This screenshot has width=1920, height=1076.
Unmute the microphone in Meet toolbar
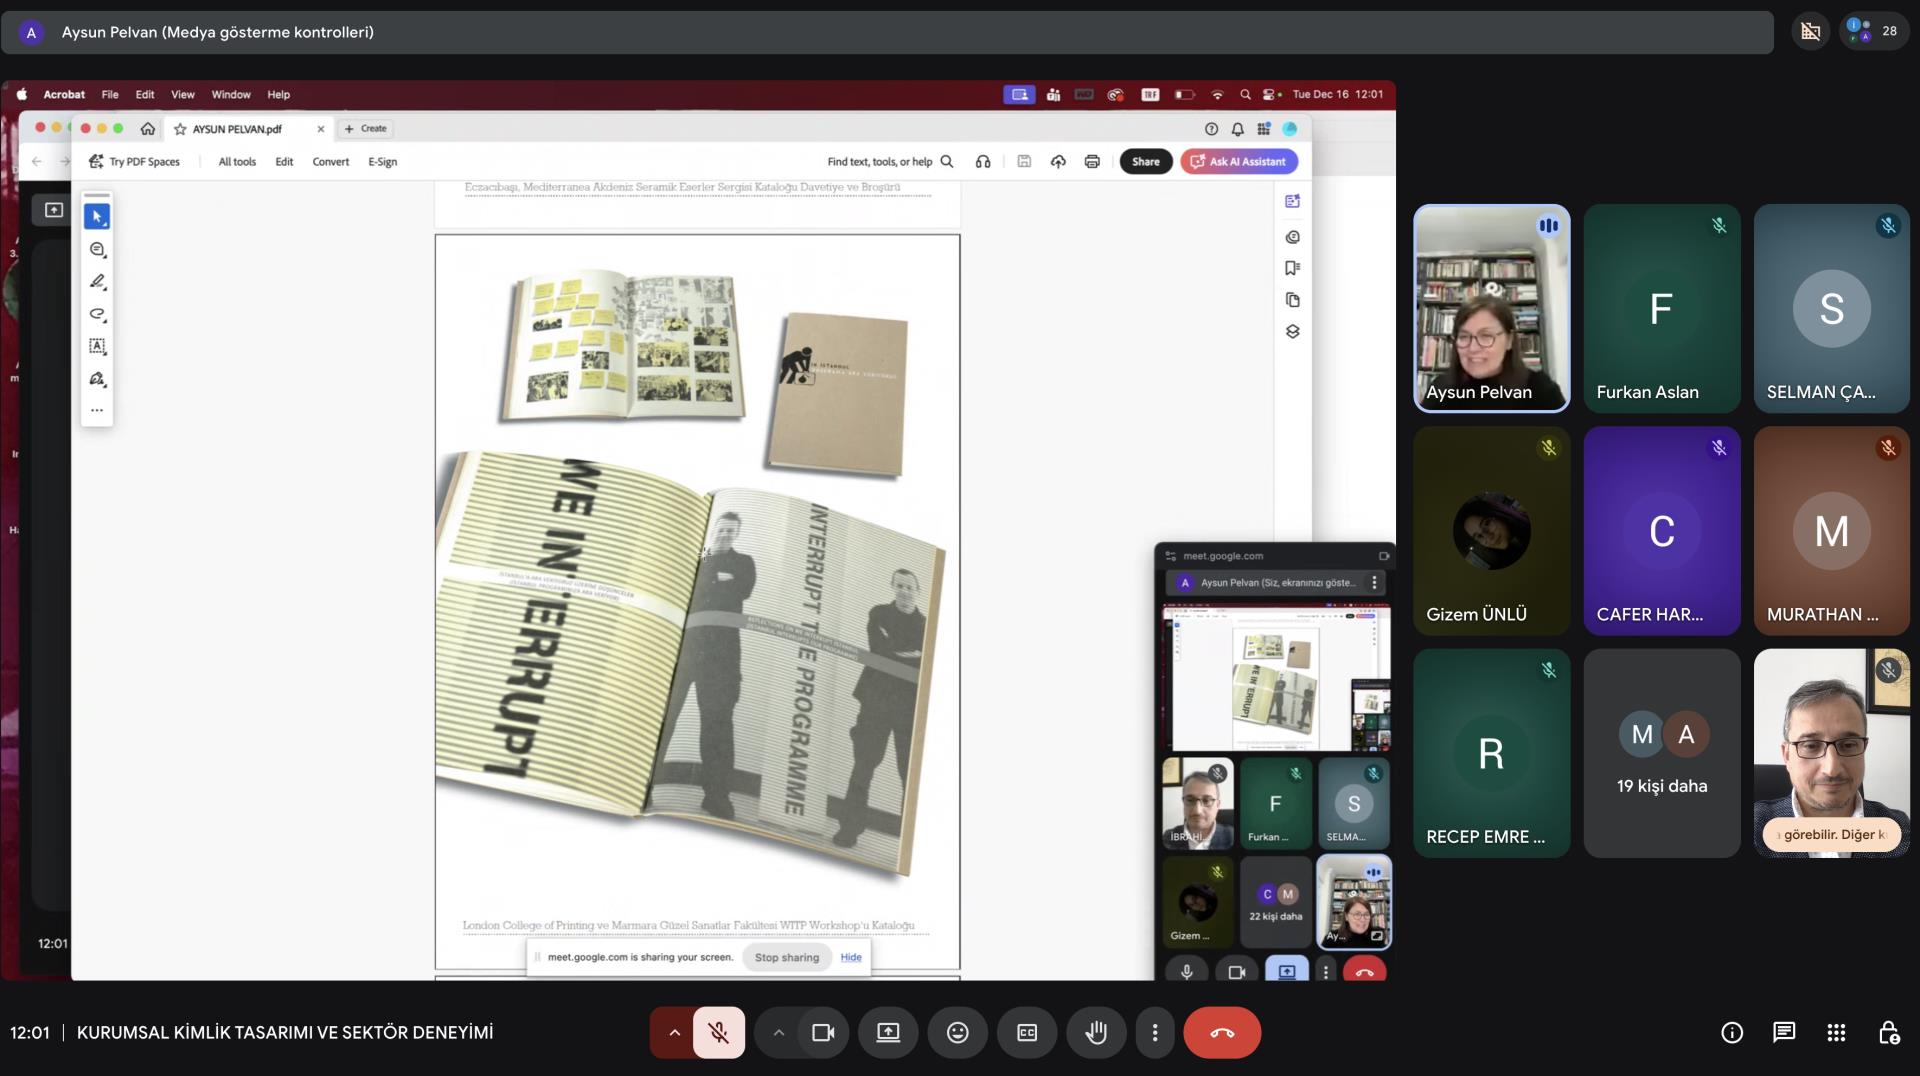click(x=718, y=1033)
